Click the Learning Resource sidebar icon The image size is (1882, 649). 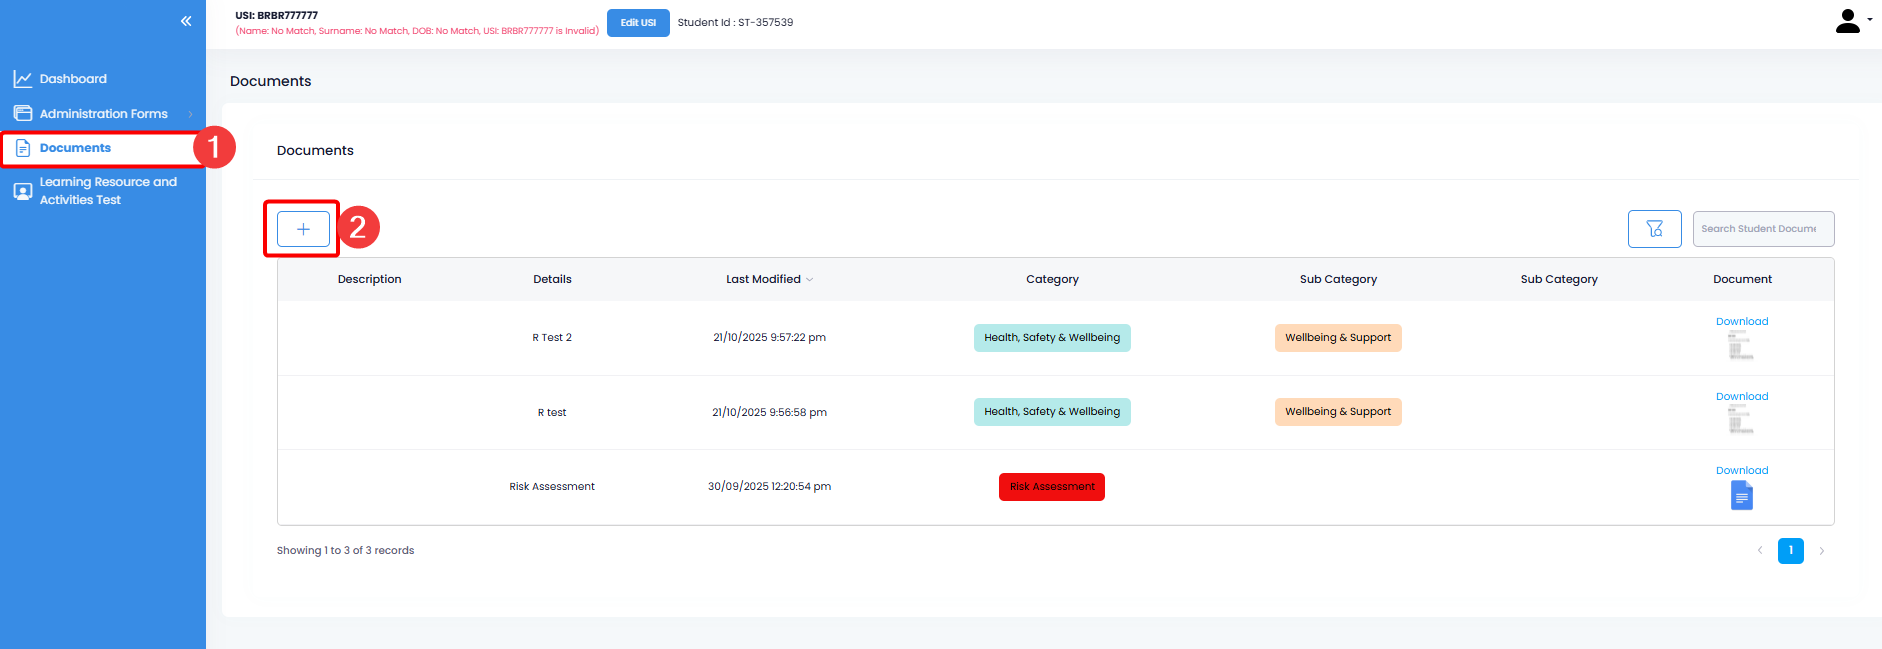(x=22, y=191)
